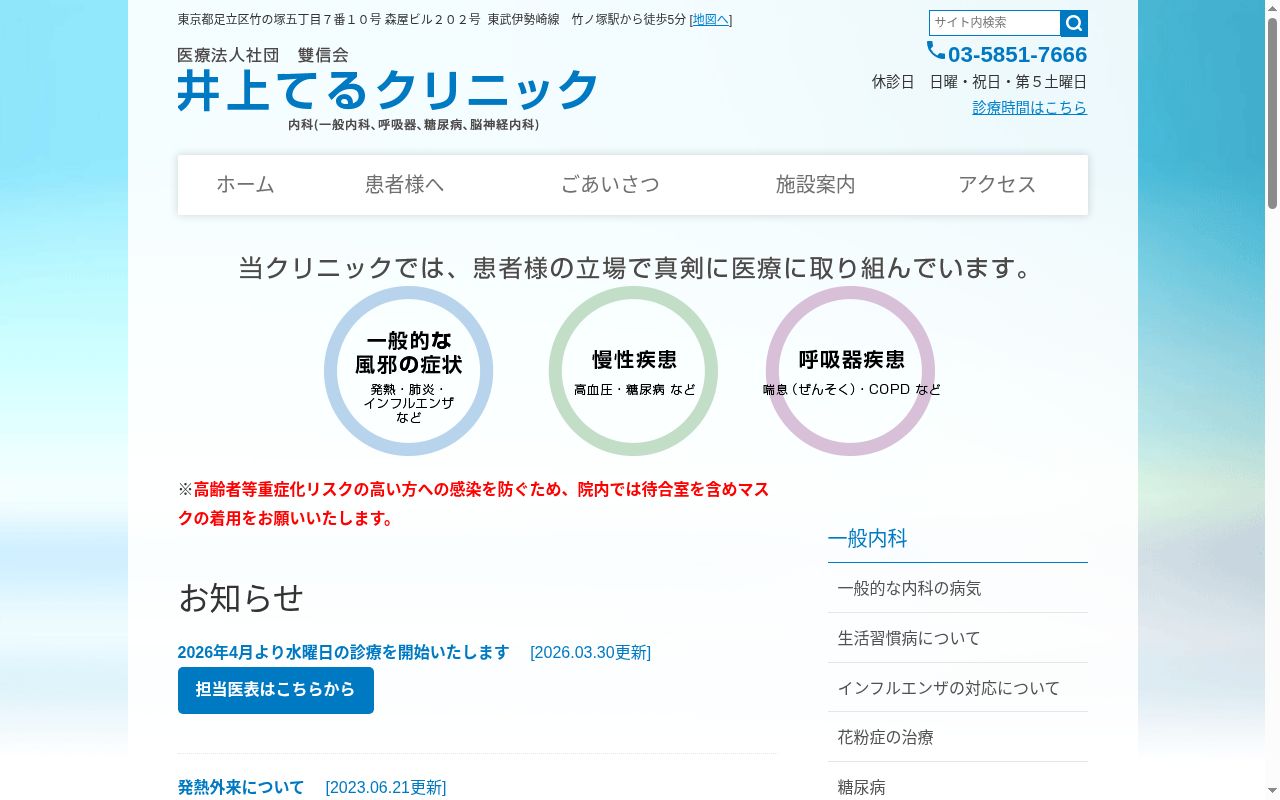Click the 担当医表はこちらから button
The width and height of the screenshot is (1280, 800).
coord(276,690)
